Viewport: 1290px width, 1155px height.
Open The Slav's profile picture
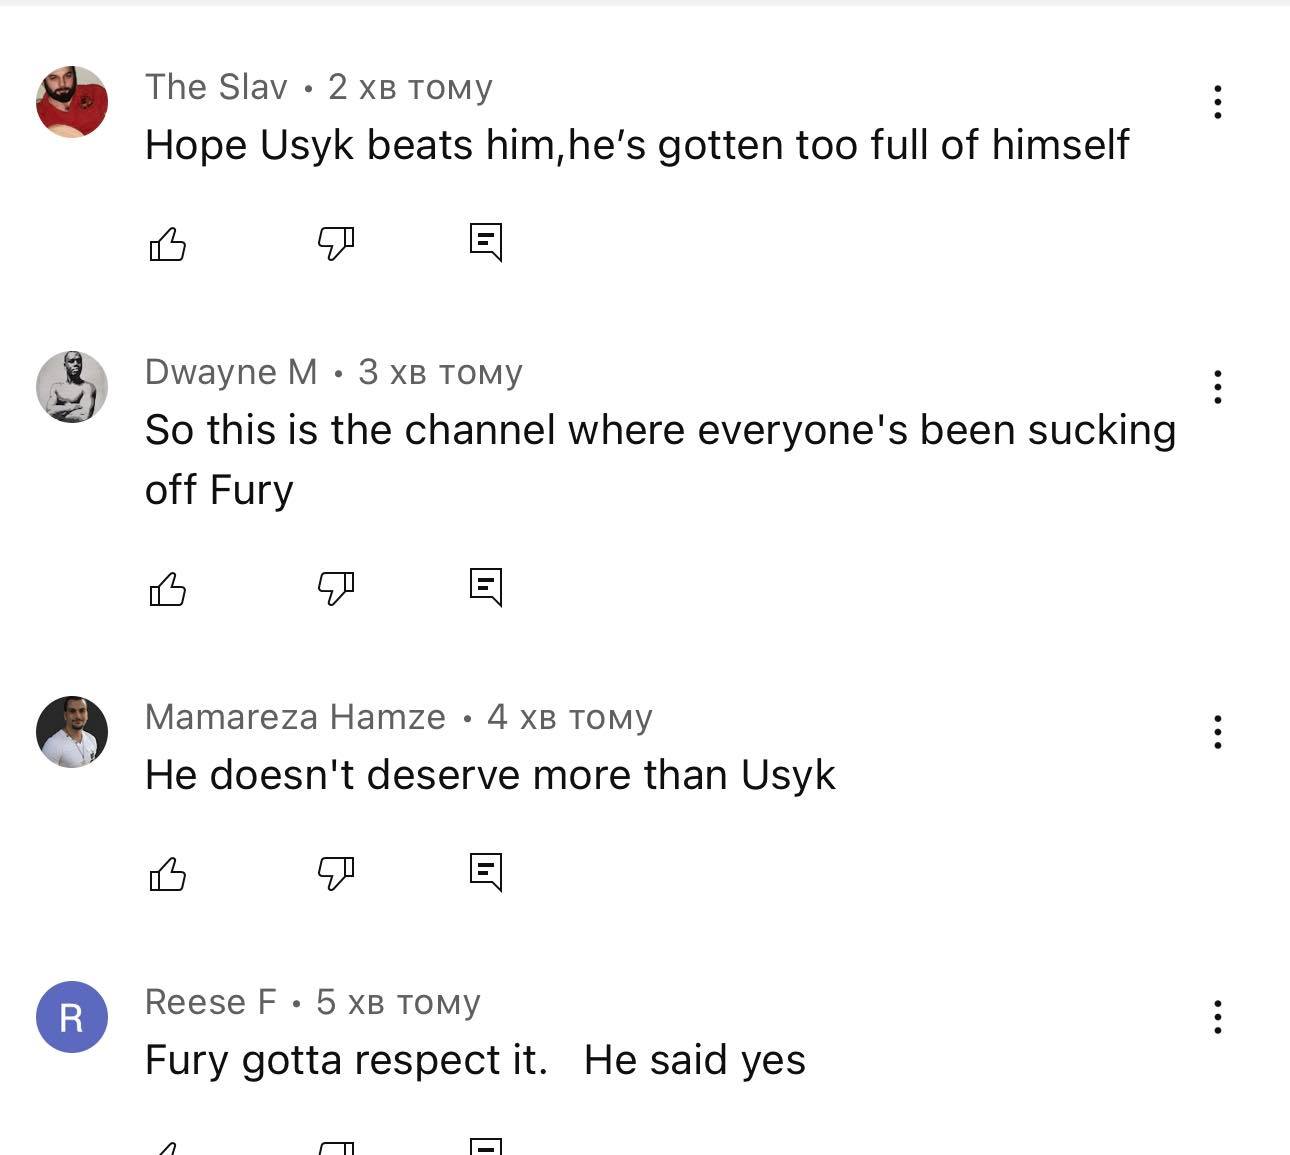coord(72,102)
